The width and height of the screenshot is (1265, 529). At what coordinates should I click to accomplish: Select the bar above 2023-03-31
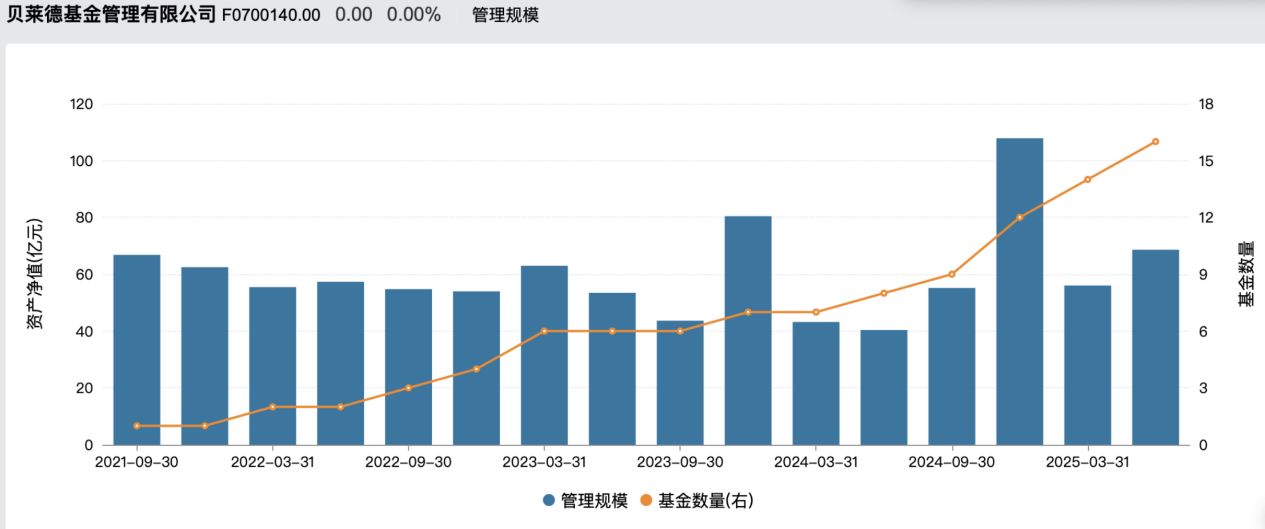click(544, 355)
